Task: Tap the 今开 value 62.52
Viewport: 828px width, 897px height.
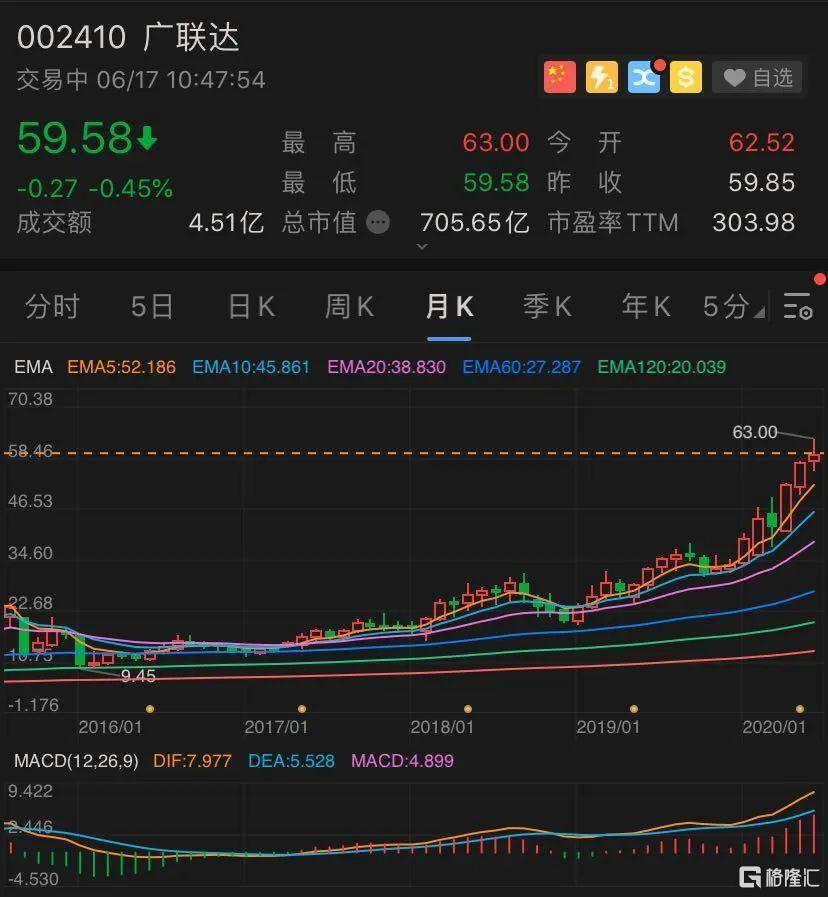Action: click(762, 142)
